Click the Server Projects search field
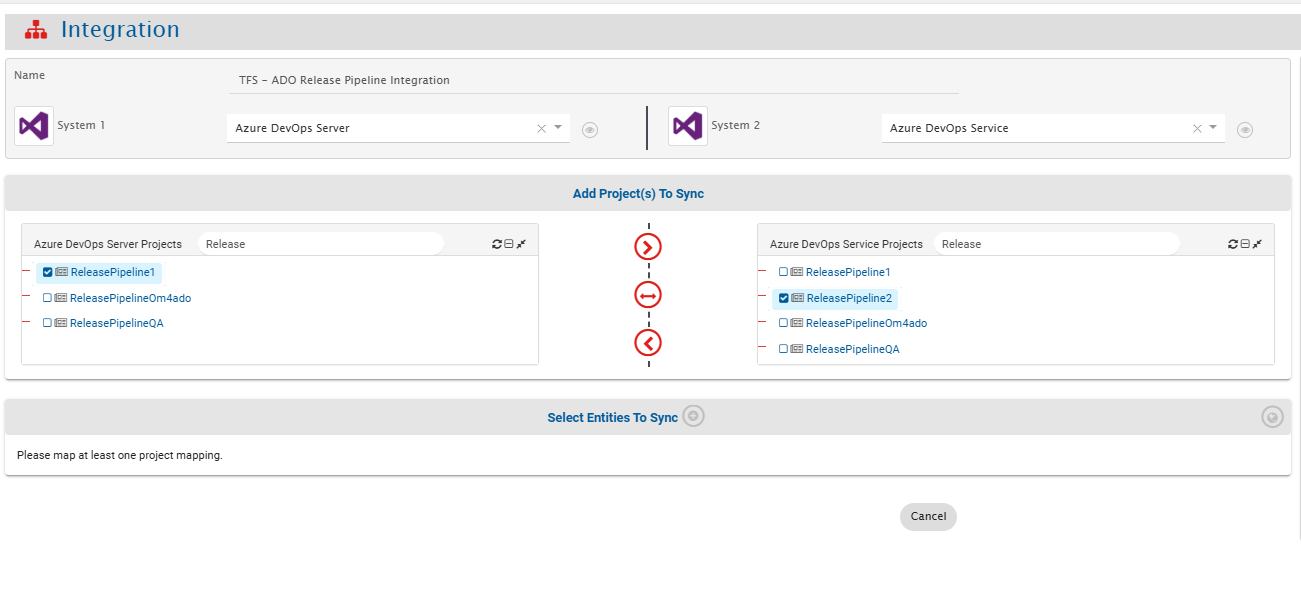 coord(320,244)
